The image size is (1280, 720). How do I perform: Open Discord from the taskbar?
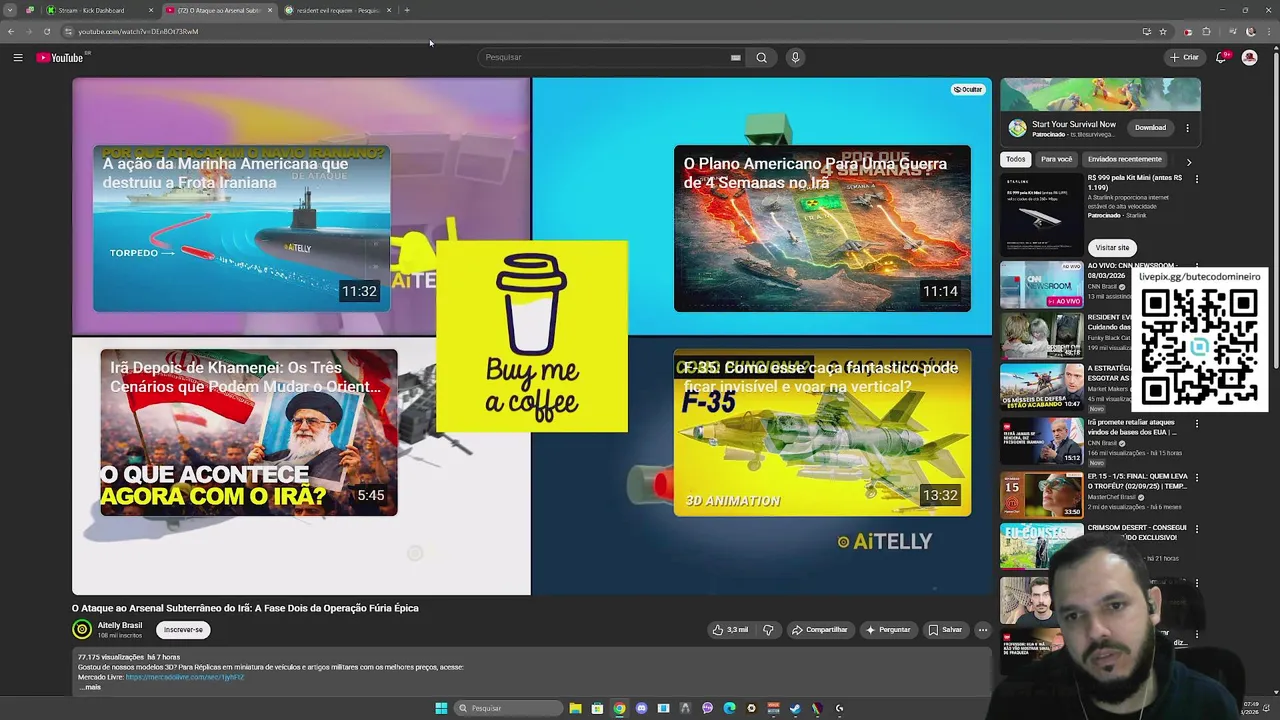tap(641, 708)
